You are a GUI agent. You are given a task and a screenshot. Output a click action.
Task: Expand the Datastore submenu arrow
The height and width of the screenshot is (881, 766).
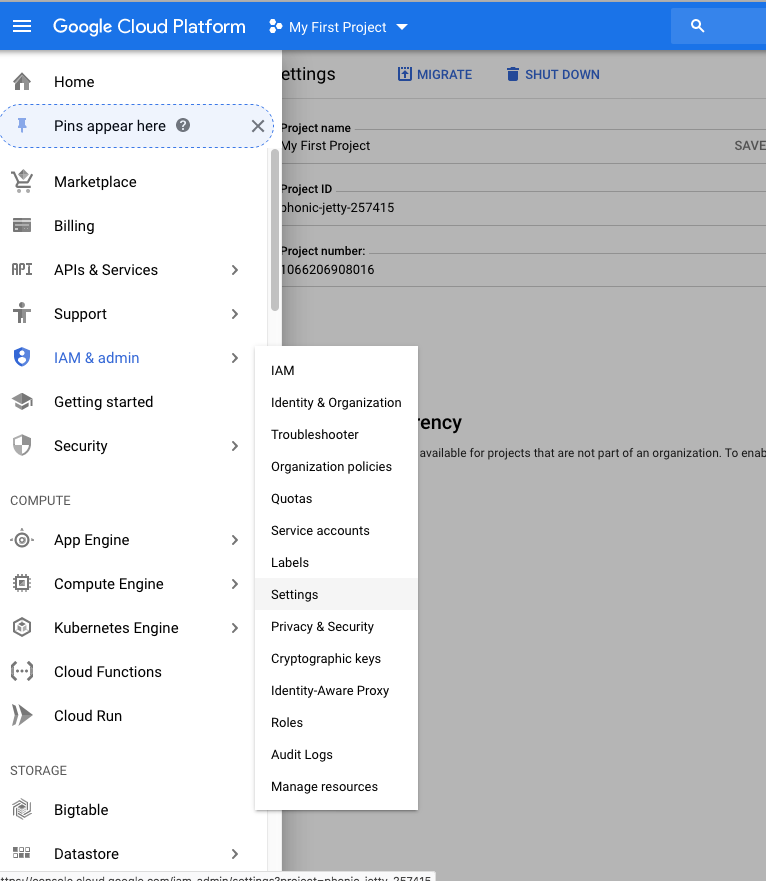tap(235, 853)
